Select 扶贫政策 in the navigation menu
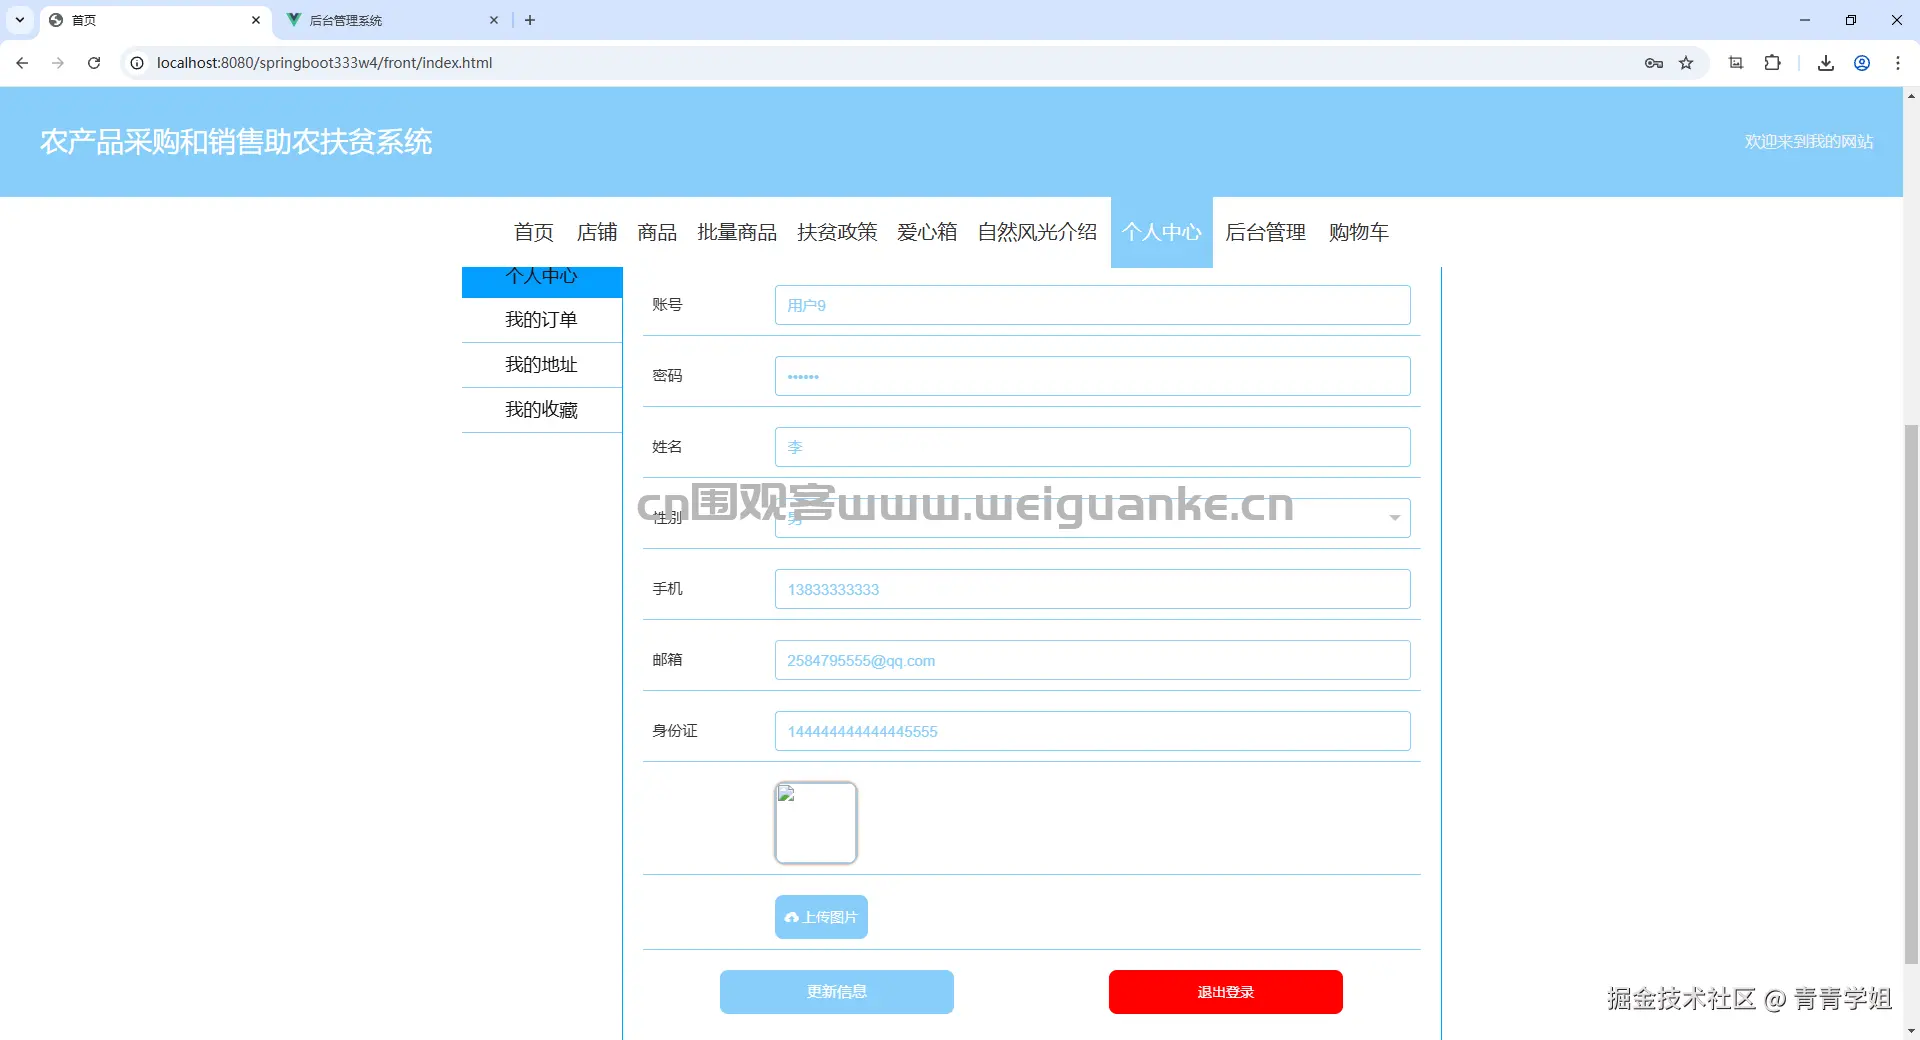 [837, 232]
